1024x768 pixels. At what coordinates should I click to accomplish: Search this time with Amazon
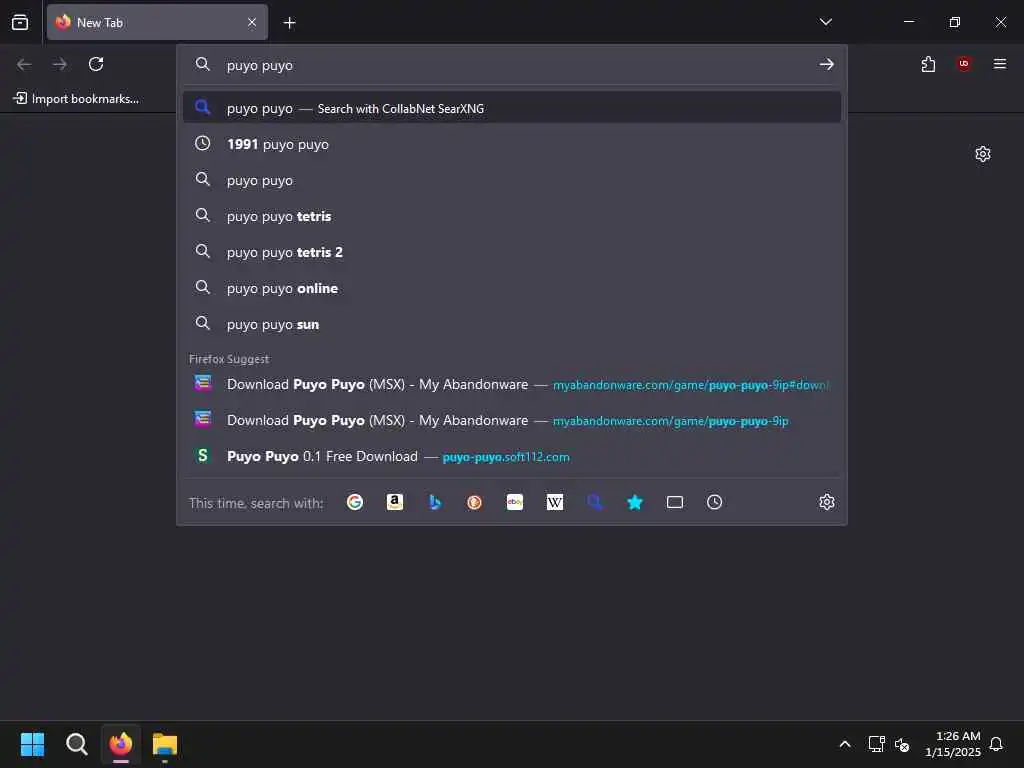394,502
